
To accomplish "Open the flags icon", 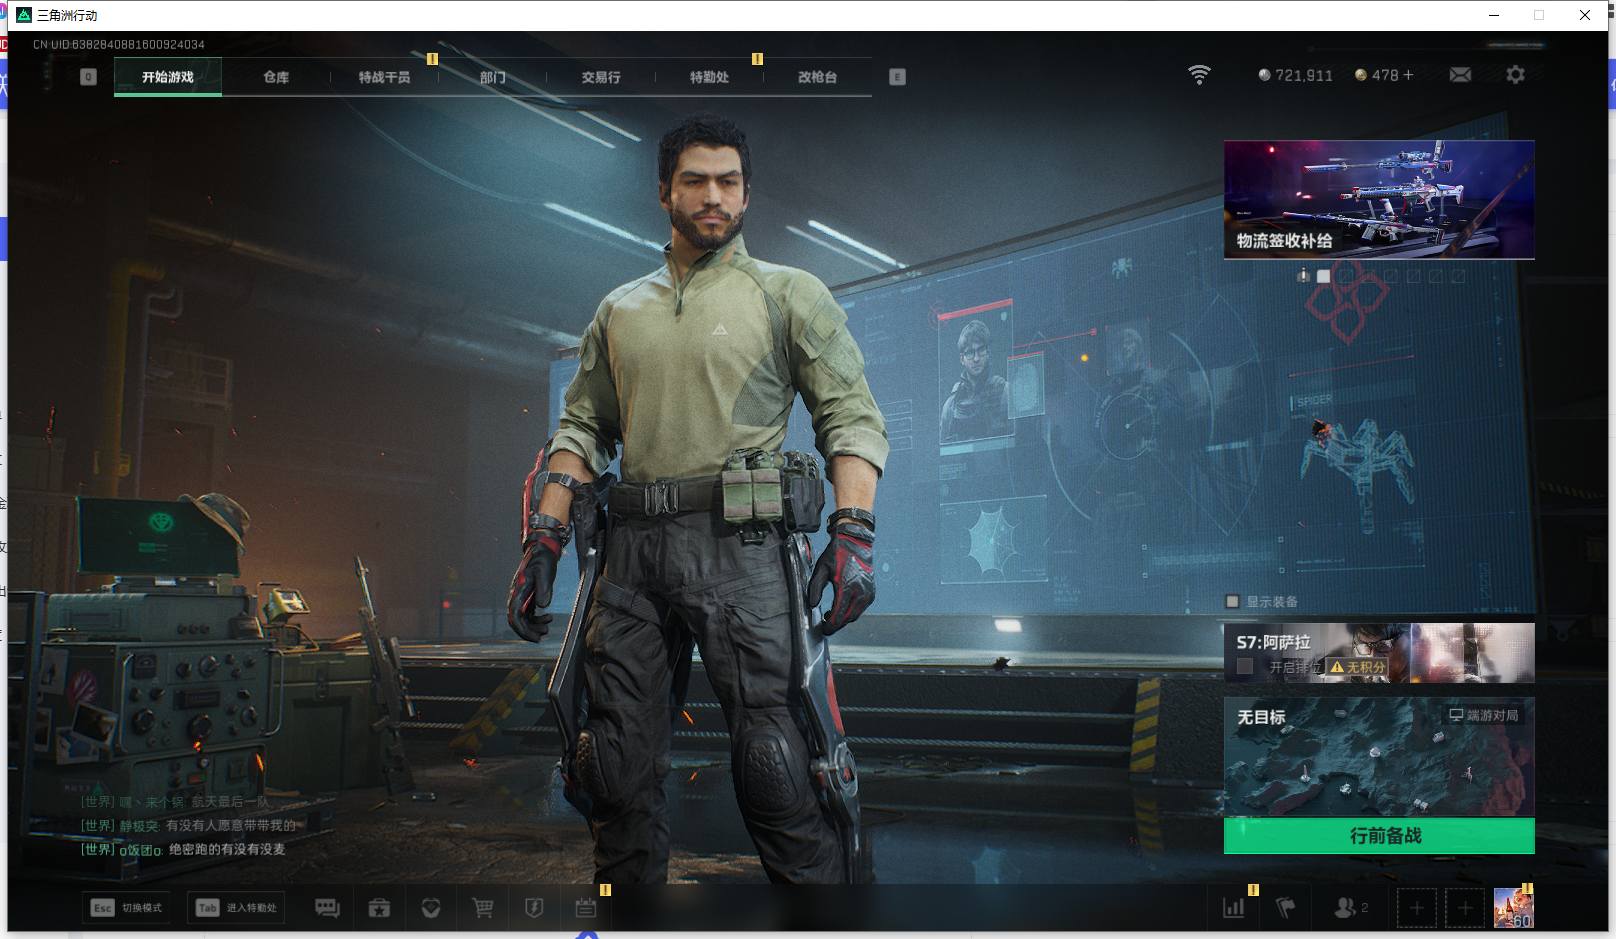I will tap(1286, 908).
